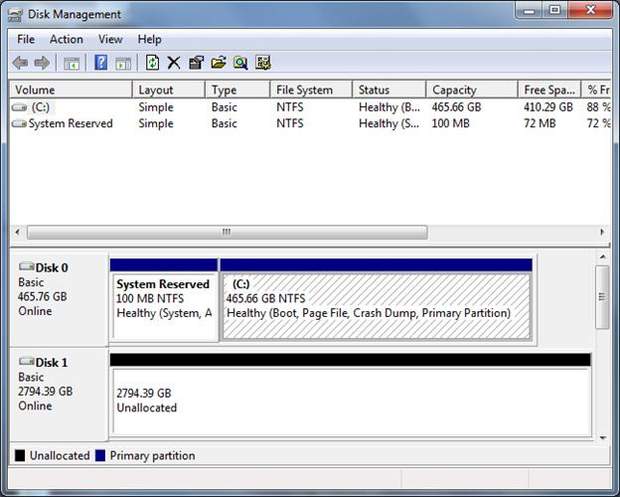
Task: Select the System Reserved volume row
Action: [x=70, y=124]
